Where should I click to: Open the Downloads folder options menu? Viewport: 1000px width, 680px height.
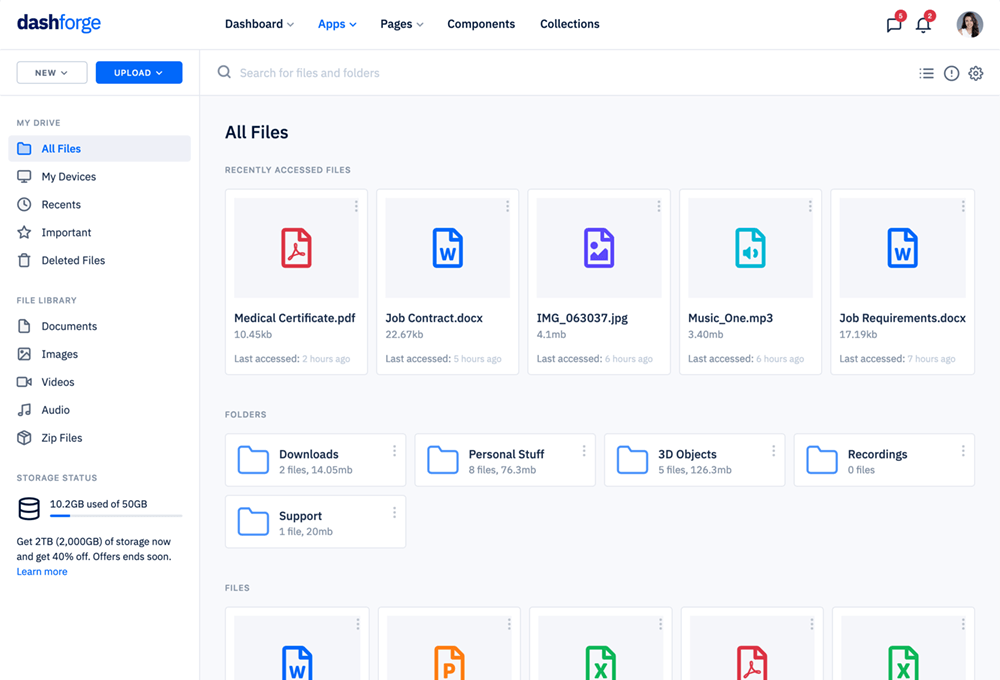[394, 451]
